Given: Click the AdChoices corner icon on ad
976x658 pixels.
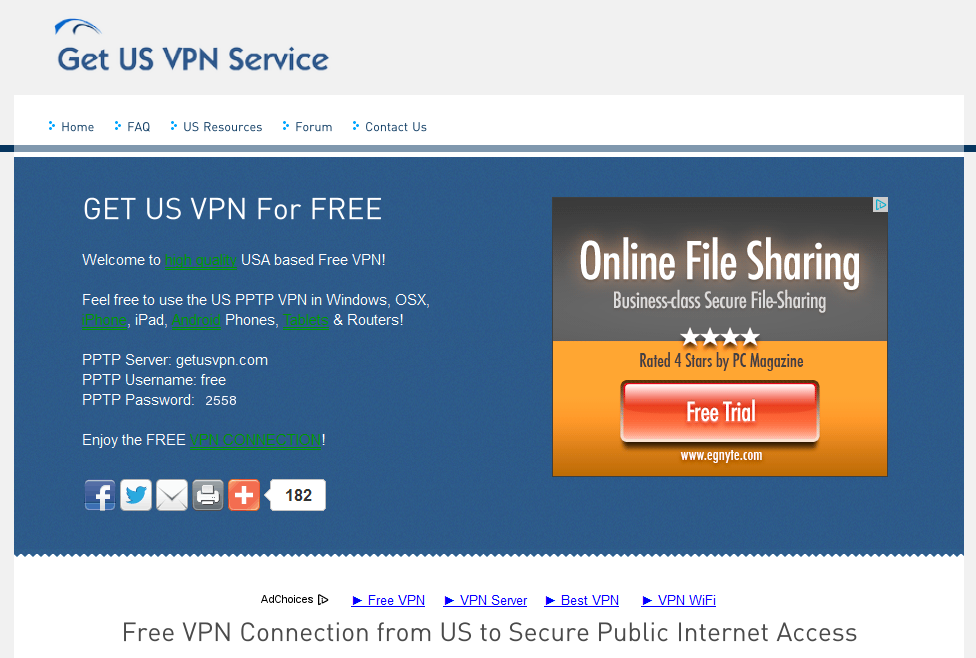Looking at the screenshot, I should pyautogui.click(x=880, y=205).
